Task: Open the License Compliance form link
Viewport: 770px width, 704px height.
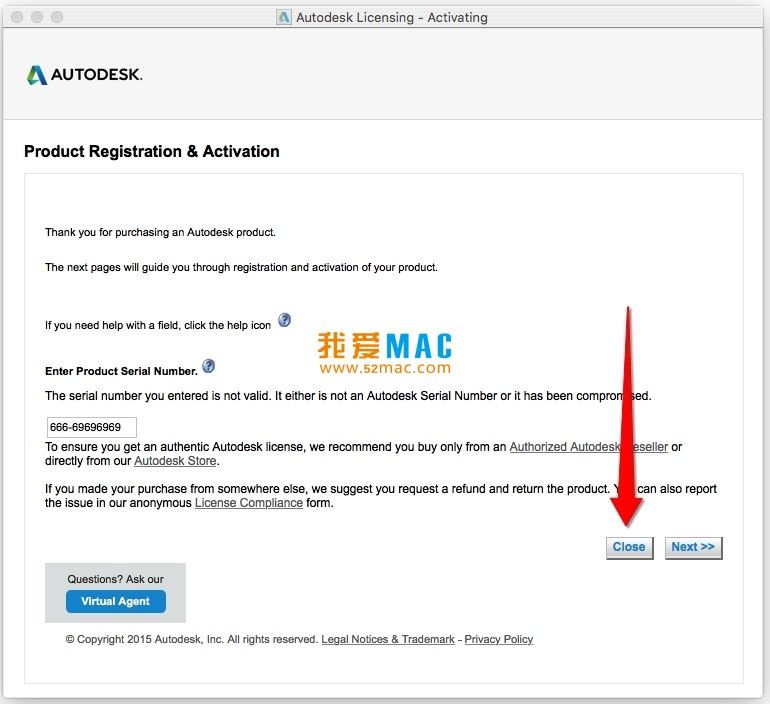Action: [x=249, y=503]
